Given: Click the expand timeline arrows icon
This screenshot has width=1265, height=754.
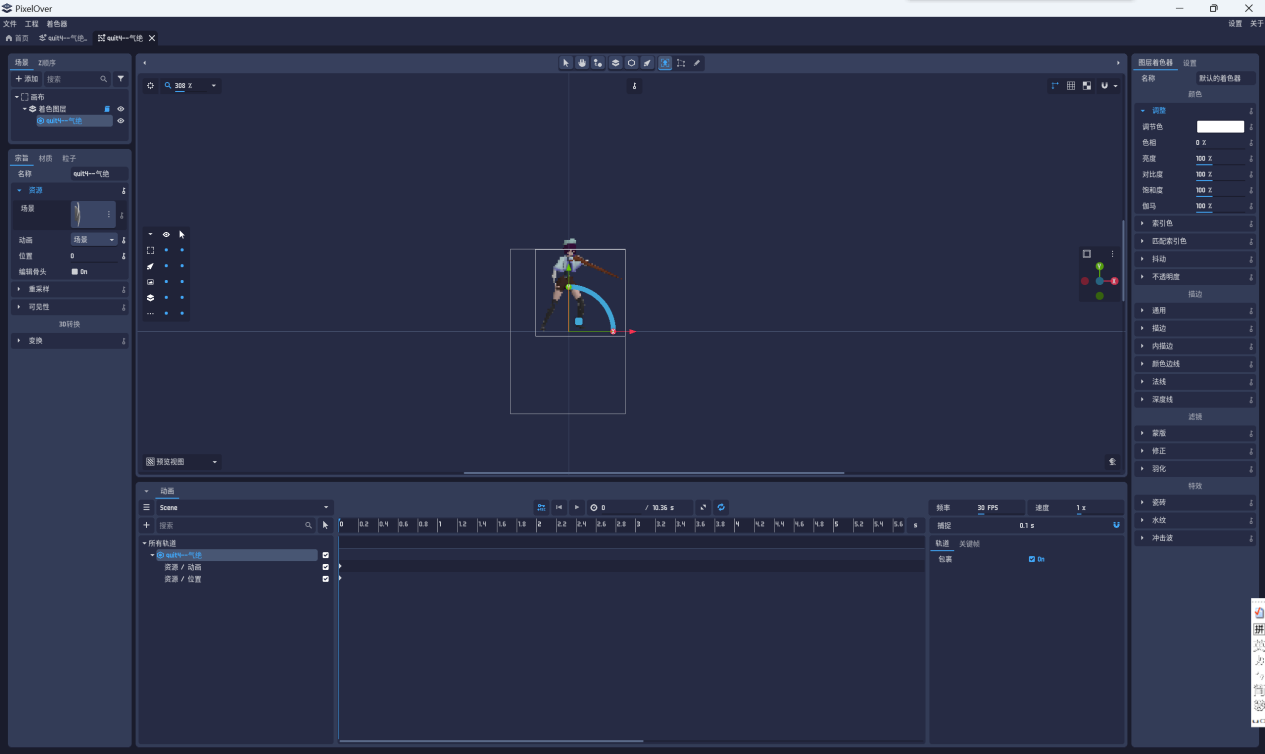Looking at the screenshot, I should pos(703,507).
